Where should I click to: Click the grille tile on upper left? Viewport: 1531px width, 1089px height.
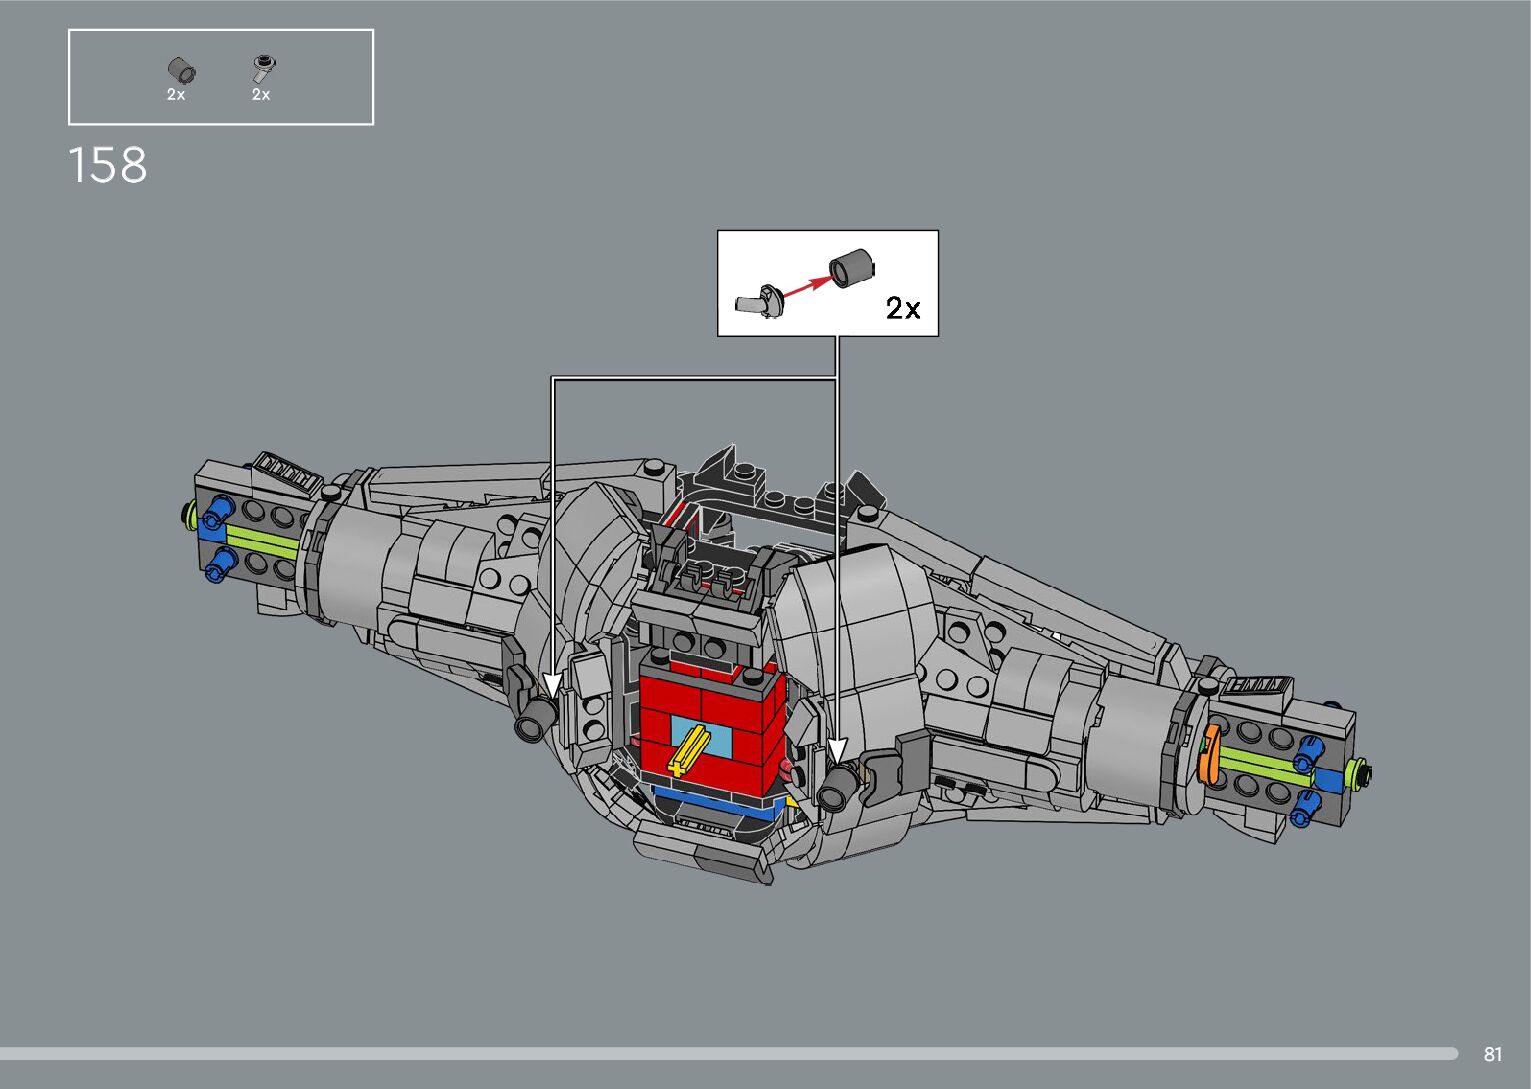coord(288,471)
